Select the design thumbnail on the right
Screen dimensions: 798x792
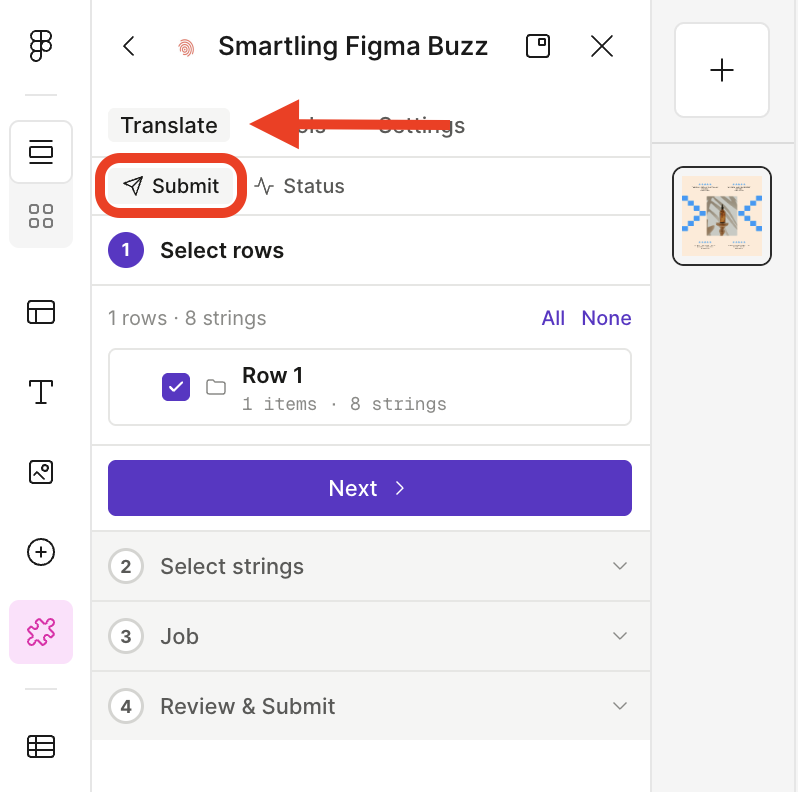[722, 216]
